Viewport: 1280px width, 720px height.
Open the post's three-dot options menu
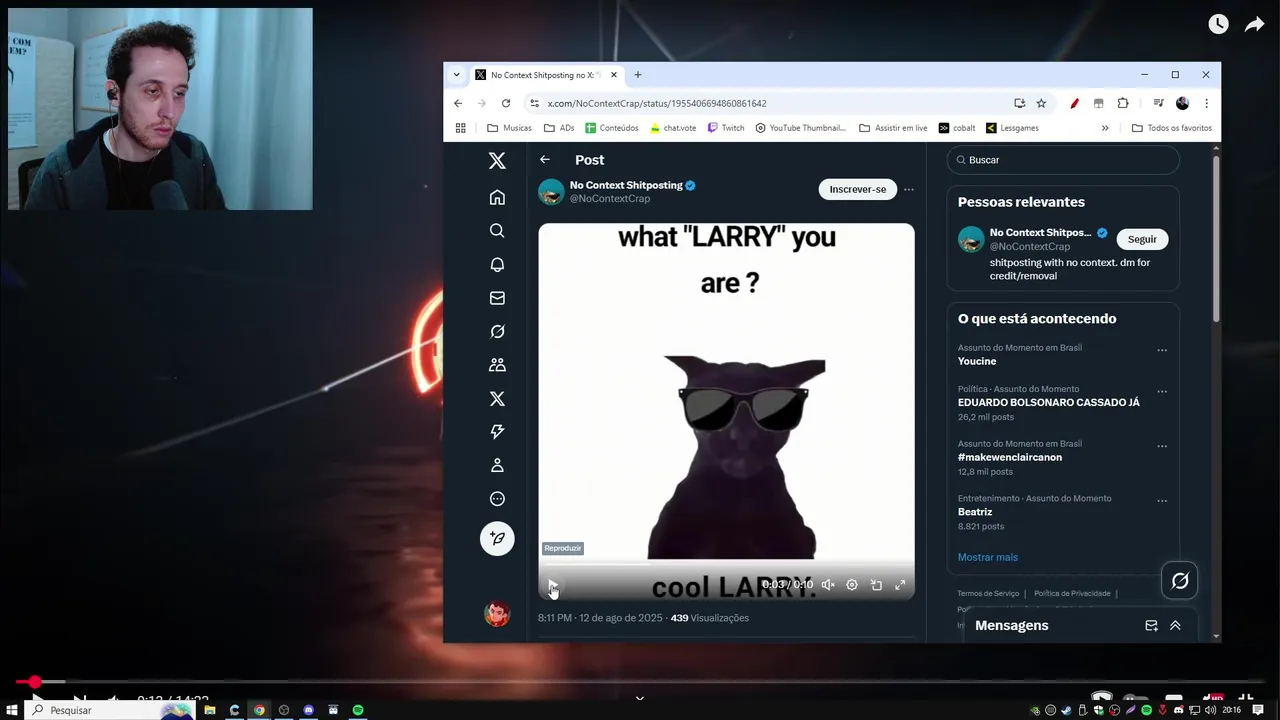tap(908, 189)
